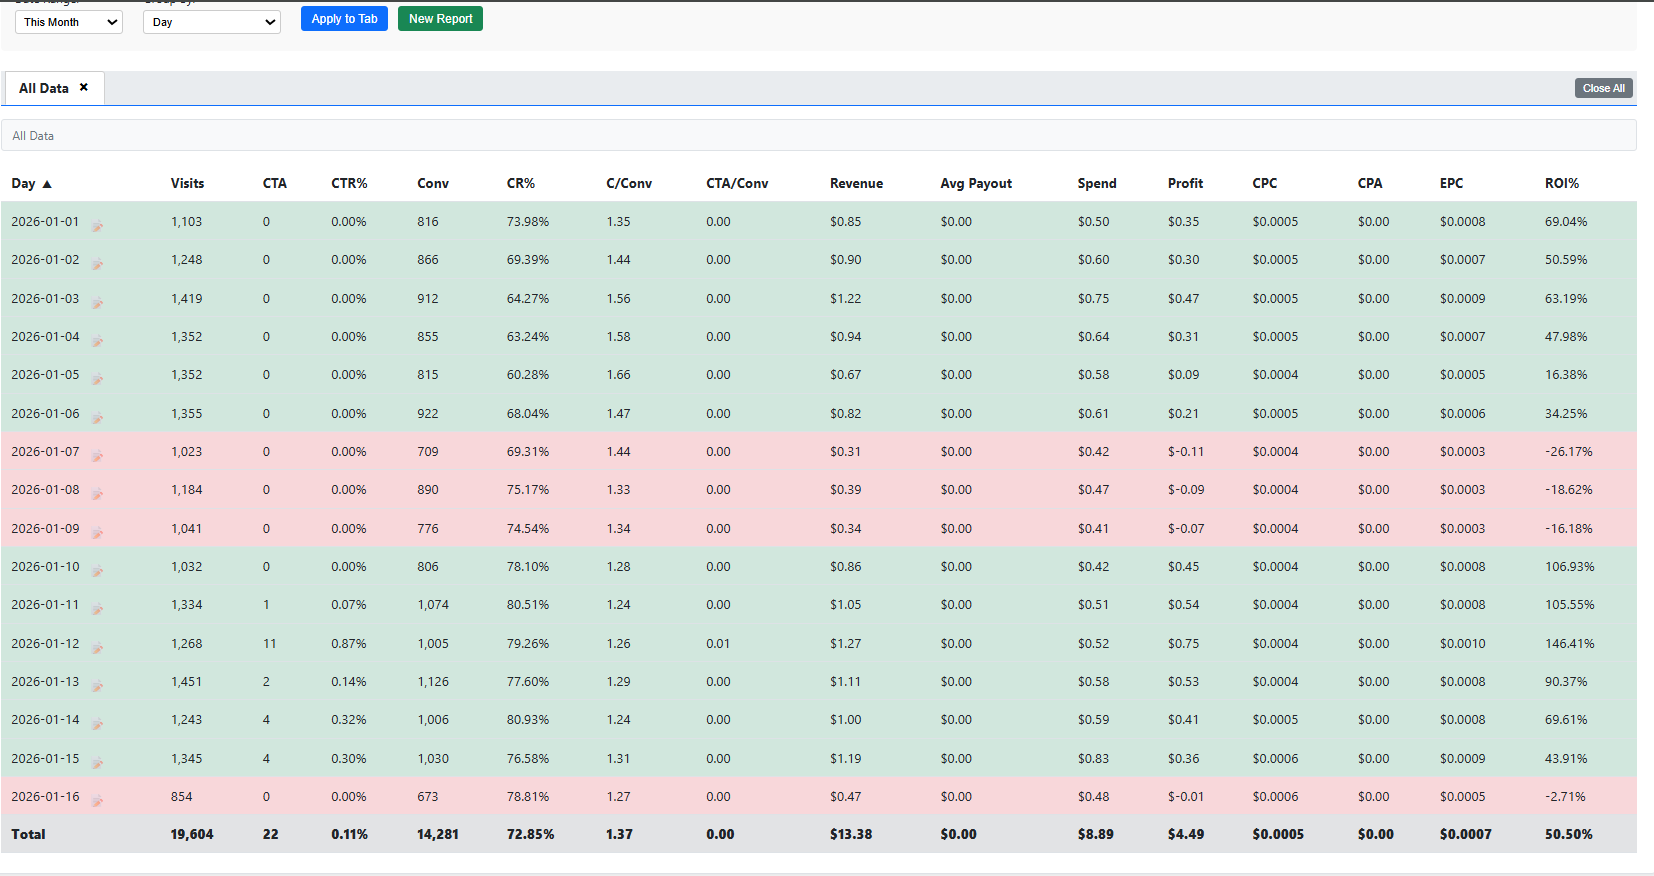Click the edit note icon for 2026-01-01
Screen dimensions: 1654x876
point(97,226)
